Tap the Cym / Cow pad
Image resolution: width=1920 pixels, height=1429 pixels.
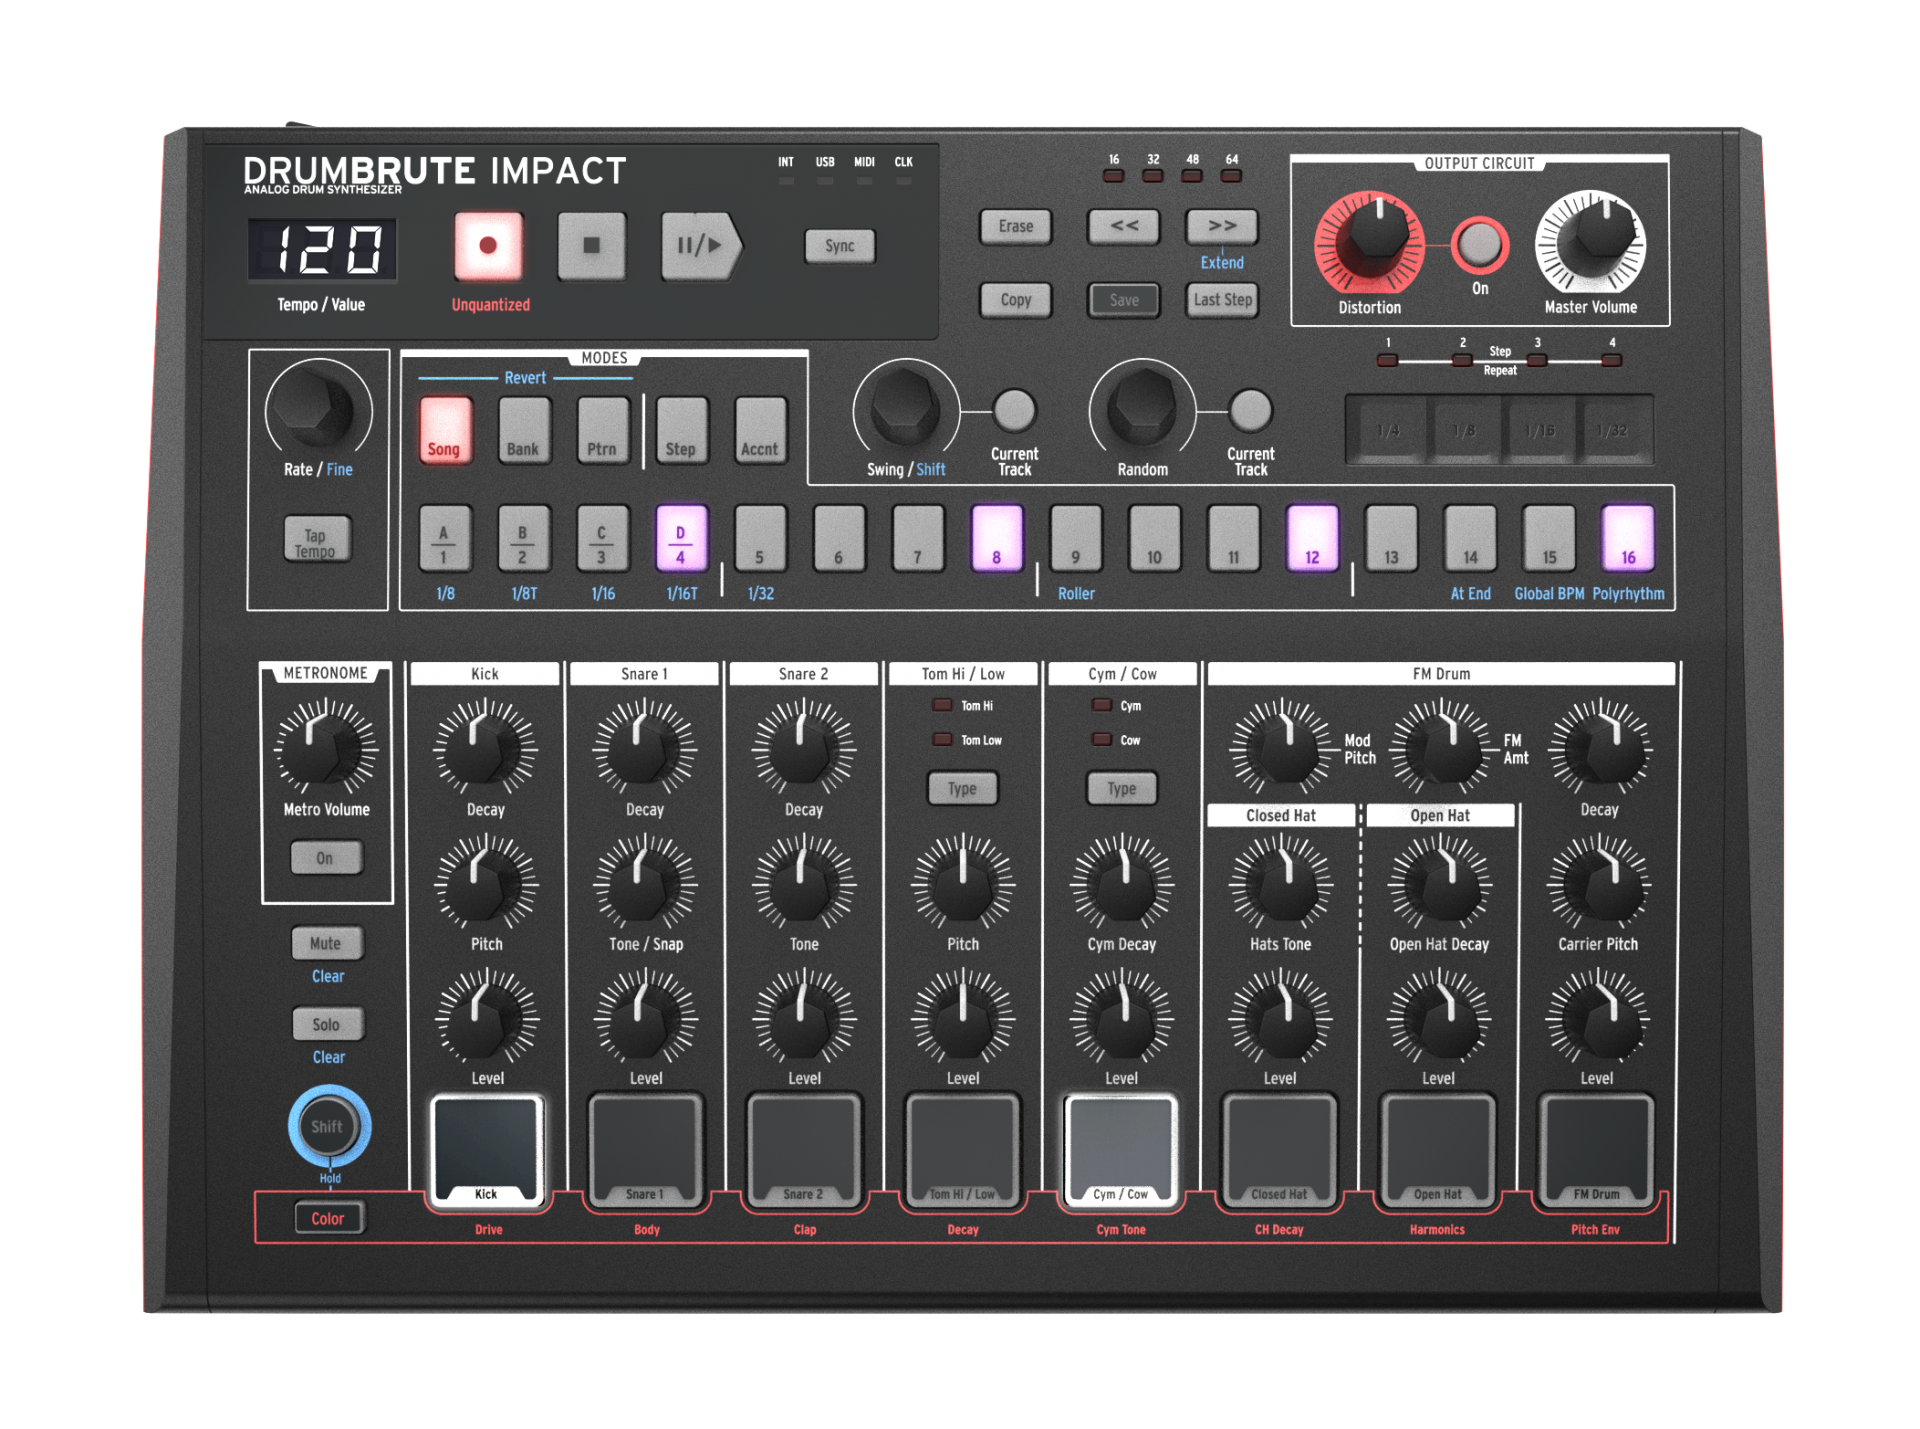tap(1120, 1148)
